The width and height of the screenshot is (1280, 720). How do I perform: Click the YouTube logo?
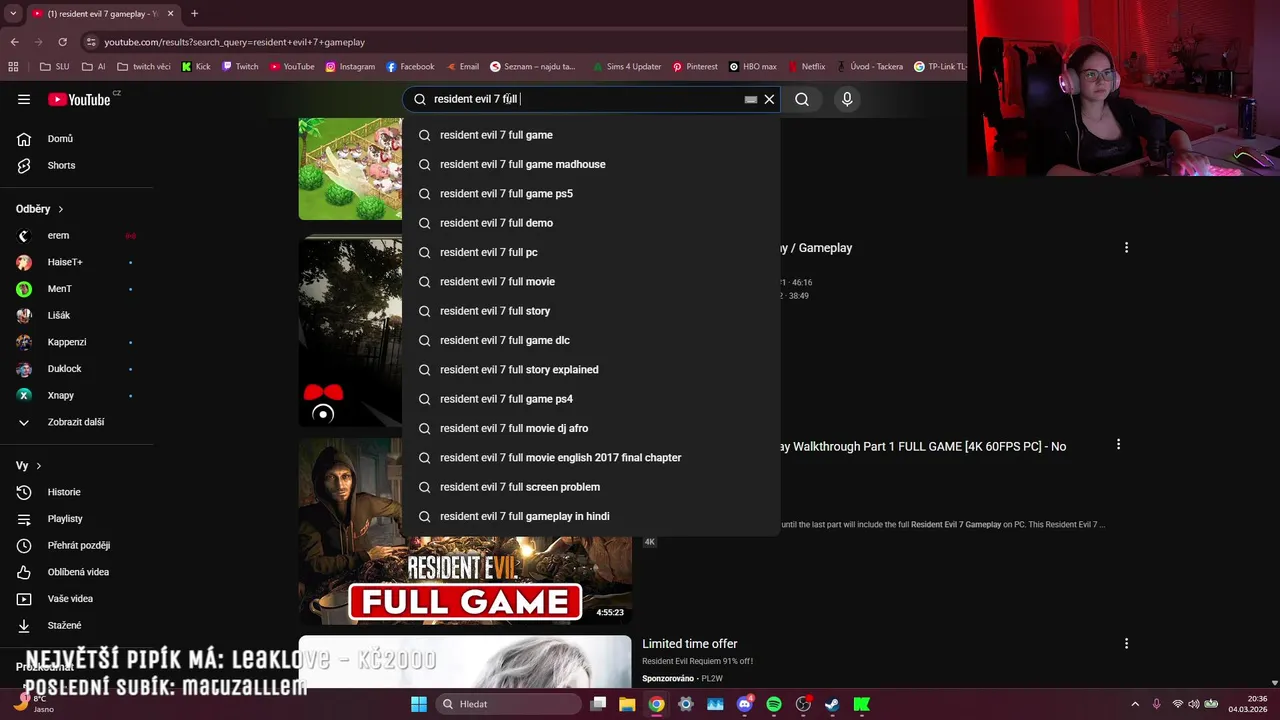point(80,99)
